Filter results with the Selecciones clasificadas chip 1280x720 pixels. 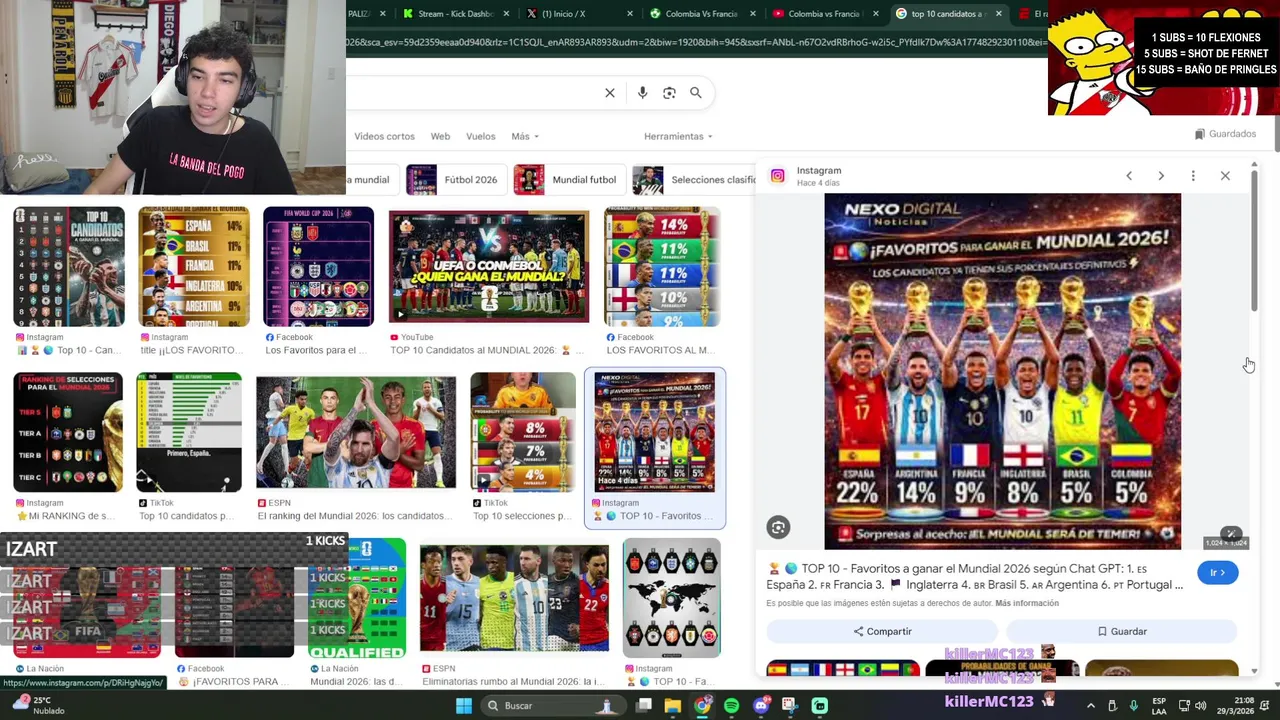point(695,180)
